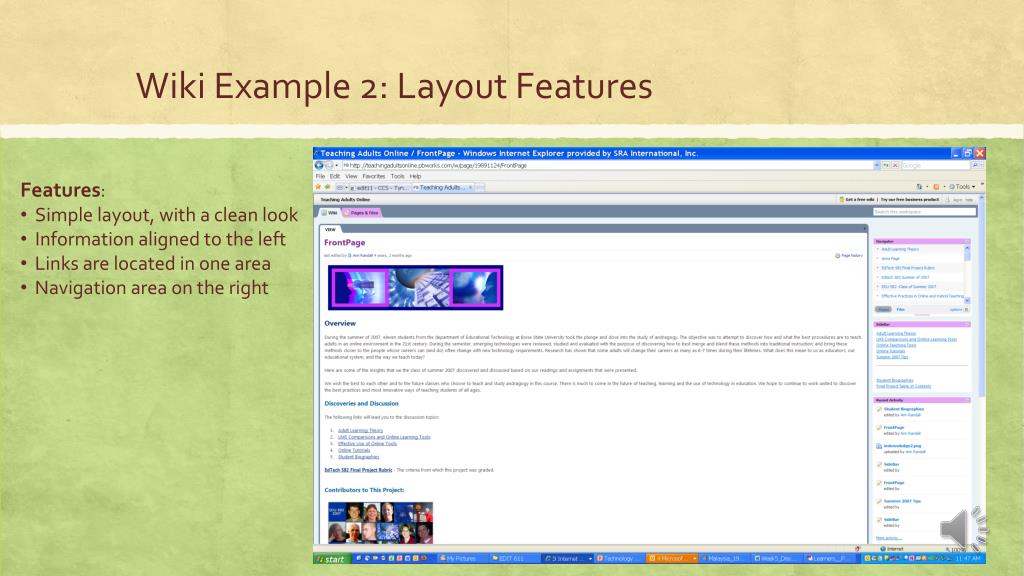1024x576 pixels.
Task: Open the Tools dropdown in the command bar
Action: (961, 187)
